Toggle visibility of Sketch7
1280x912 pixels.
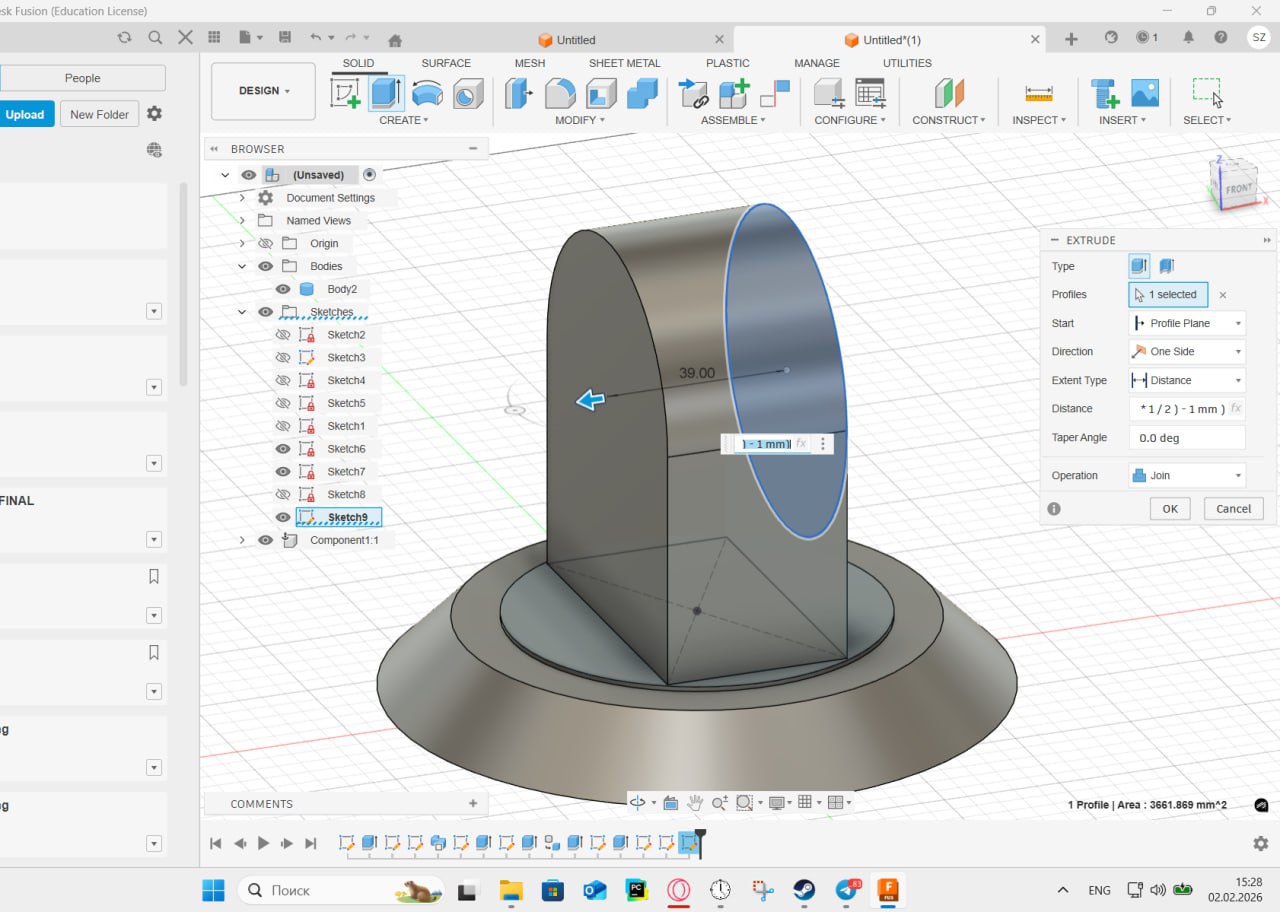point(283,472)
